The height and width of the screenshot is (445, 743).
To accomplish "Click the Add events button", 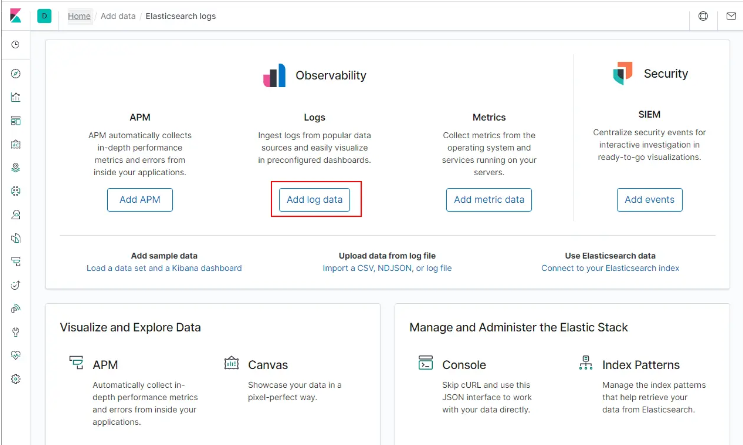I will pos(650,200).
